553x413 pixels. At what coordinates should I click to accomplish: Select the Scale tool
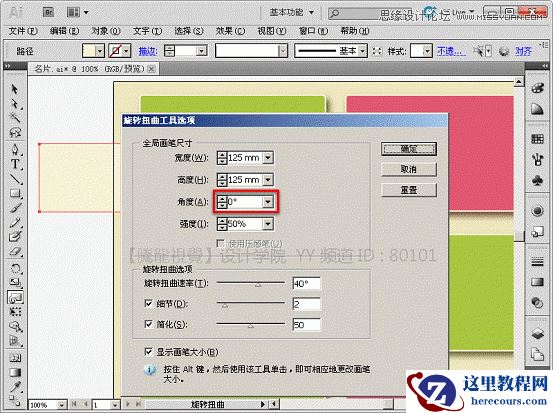(x=15, y=283)
